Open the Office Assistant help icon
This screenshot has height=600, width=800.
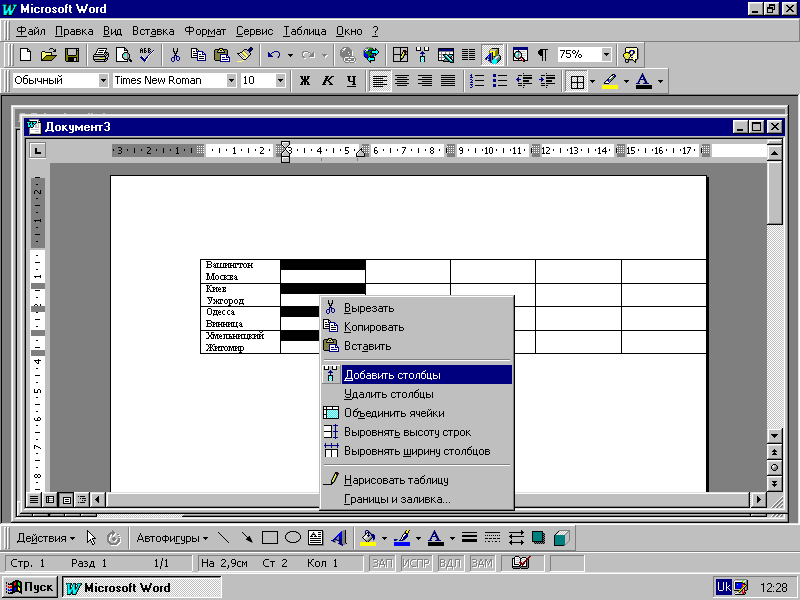631,55
